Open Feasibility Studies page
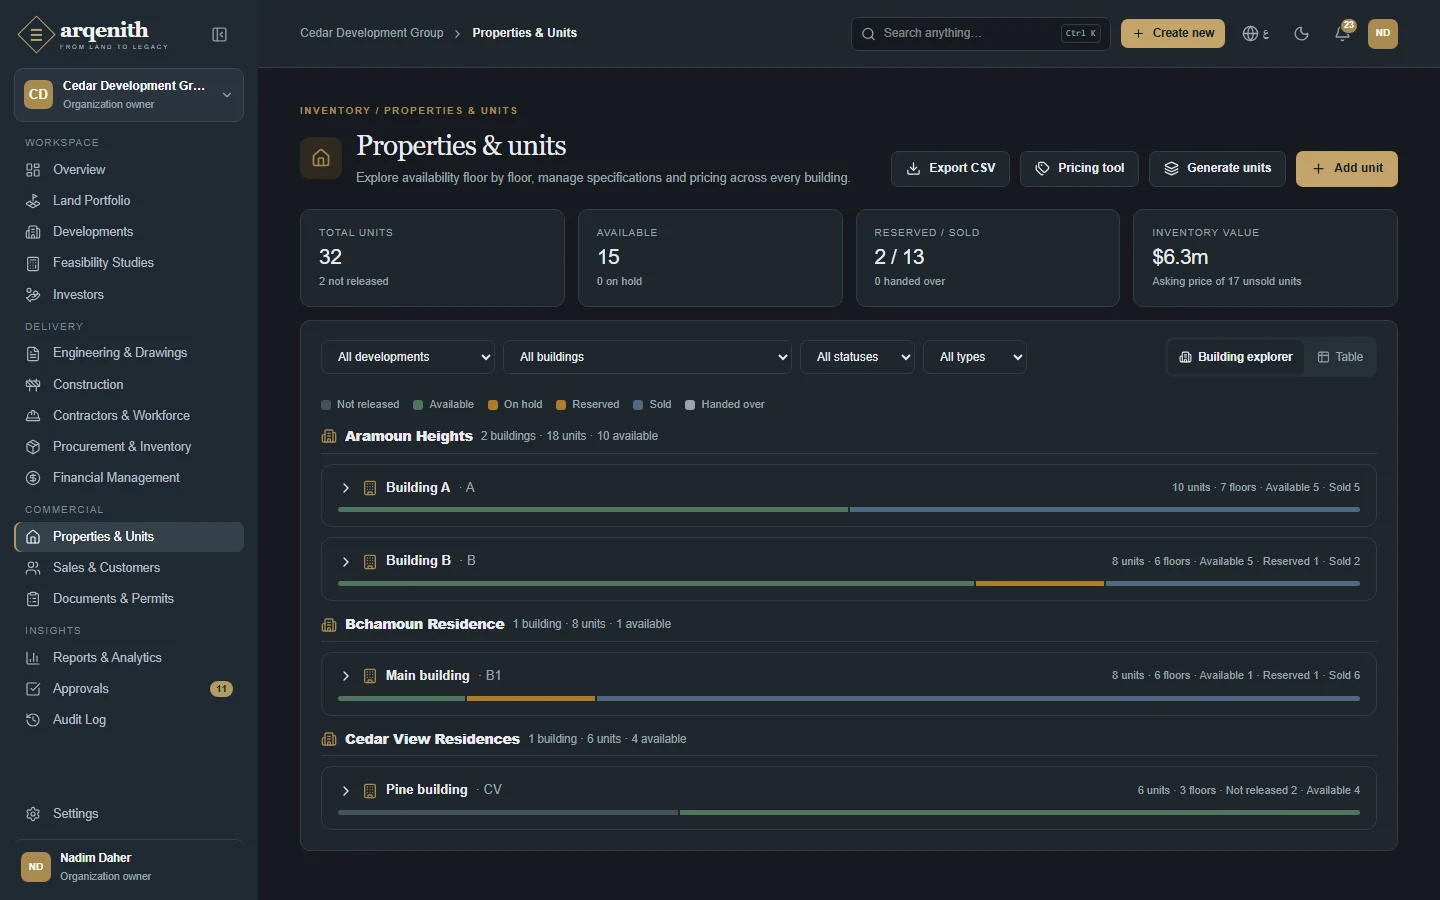Image resolution: width=1440 pixels, height=900 pixels. (129, 263)
